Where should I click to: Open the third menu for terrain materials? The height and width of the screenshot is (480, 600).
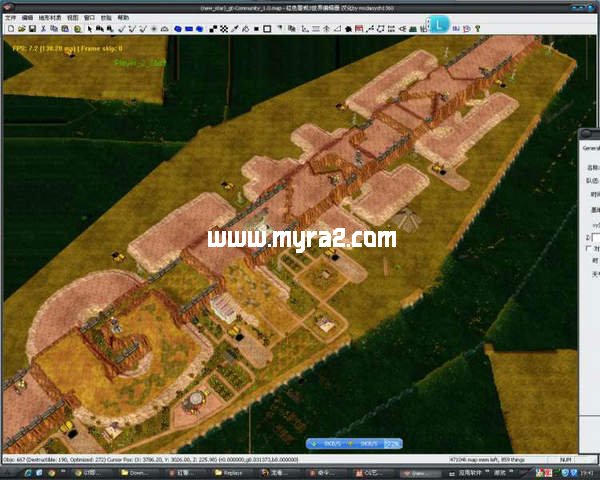[50, 18]
